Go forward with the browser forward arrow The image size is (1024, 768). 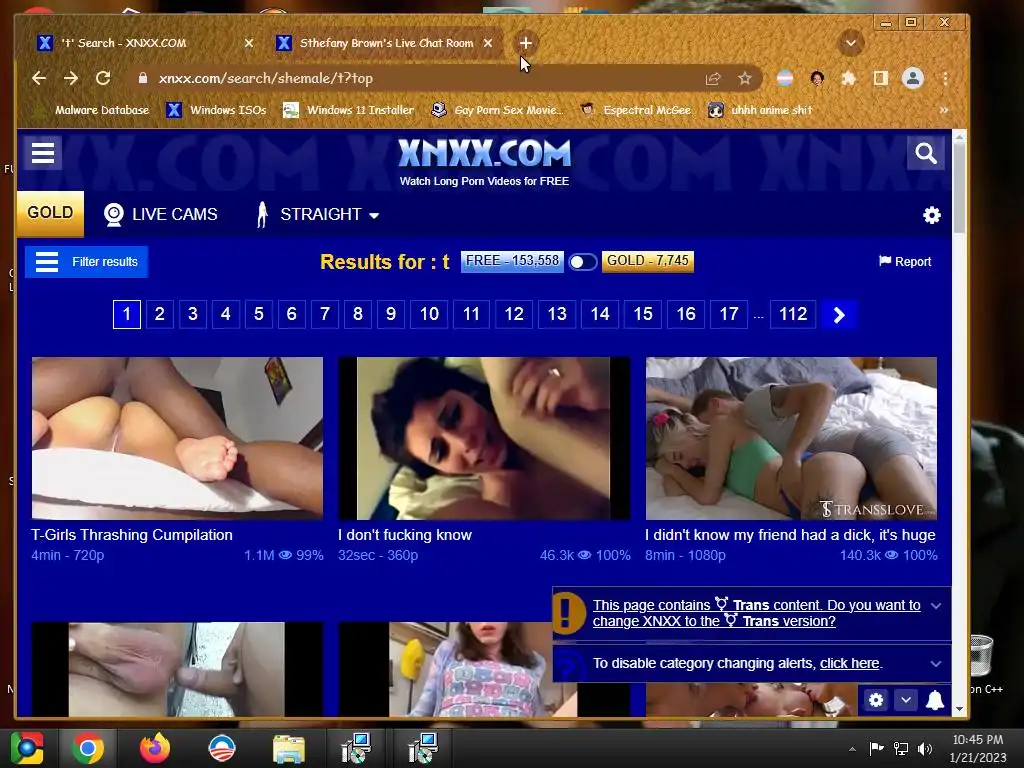[71, 78]
